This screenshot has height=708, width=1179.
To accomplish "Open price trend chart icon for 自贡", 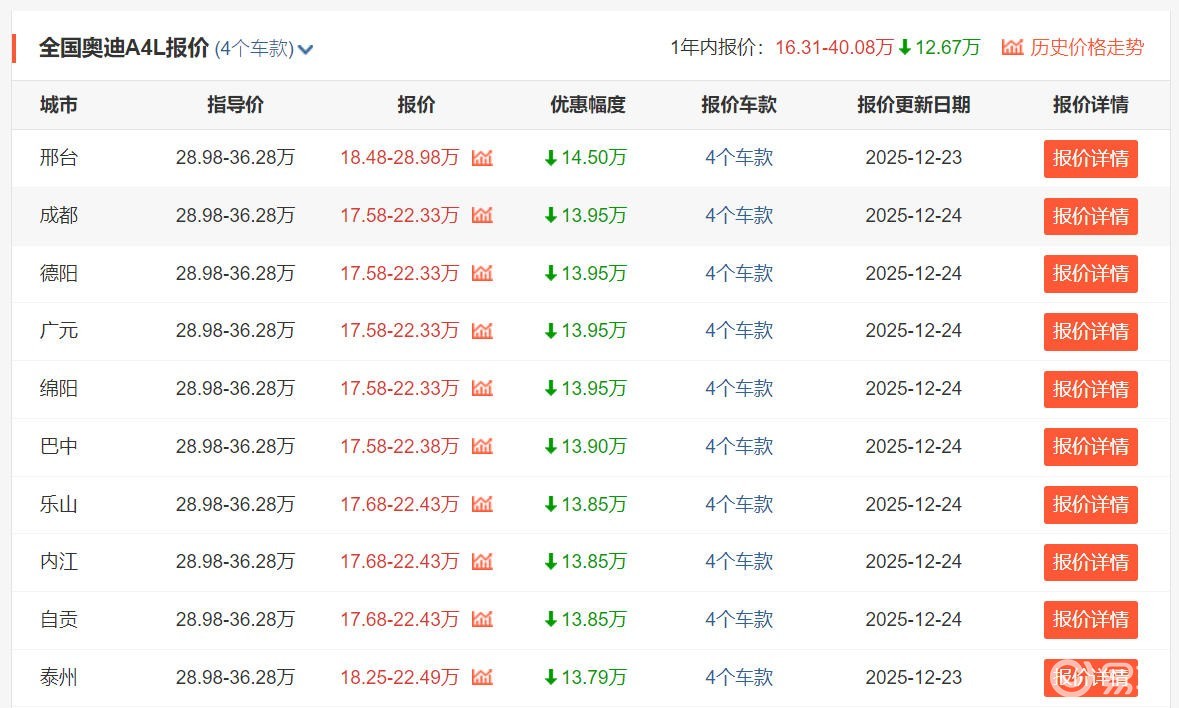I will pos(482,619).
